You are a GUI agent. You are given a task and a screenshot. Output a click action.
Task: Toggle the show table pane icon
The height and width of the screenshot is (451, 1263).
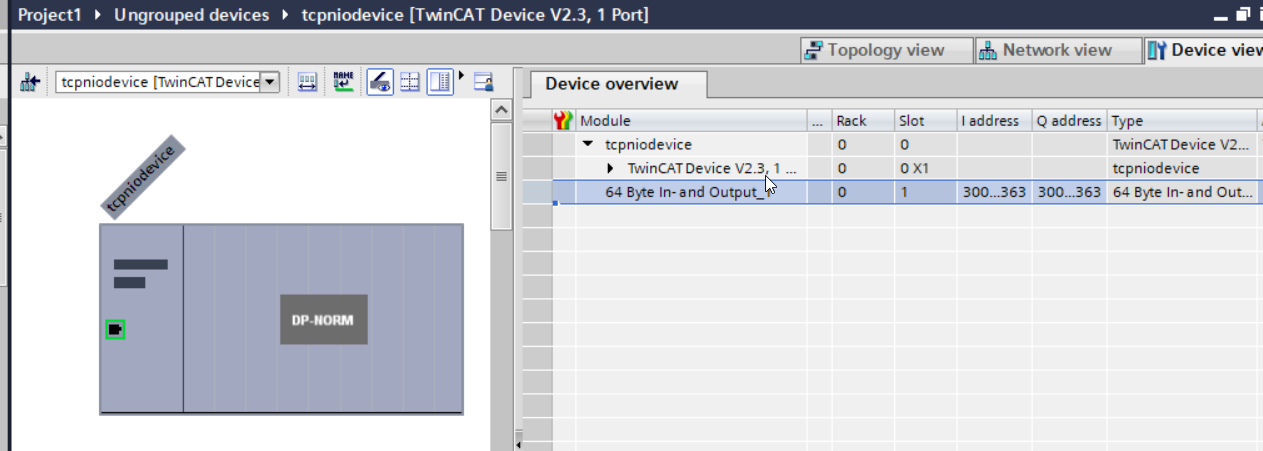coord(441,82)
